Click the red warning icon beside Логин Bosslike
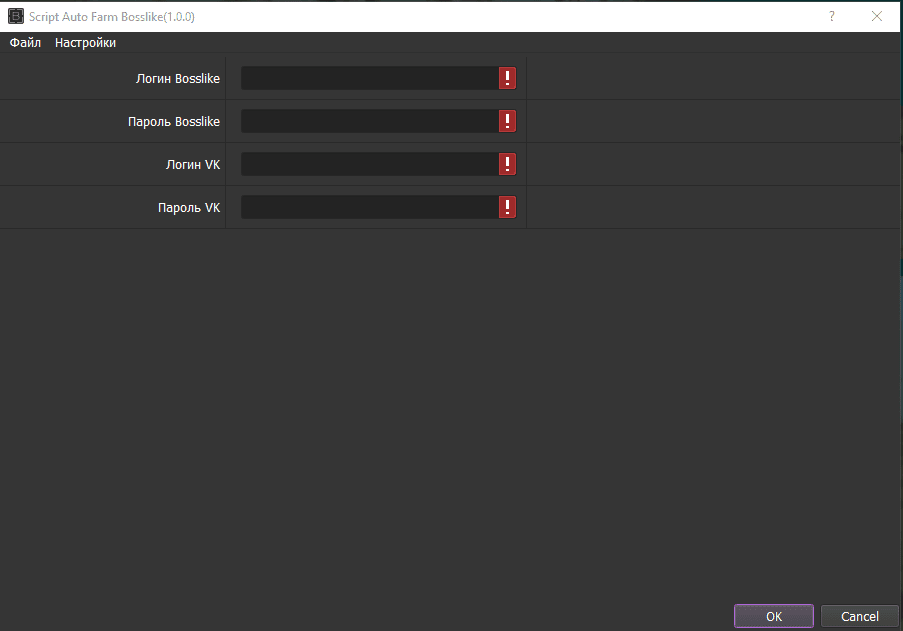The width and height of the screenshot is (903, 631). click(508, 79)
